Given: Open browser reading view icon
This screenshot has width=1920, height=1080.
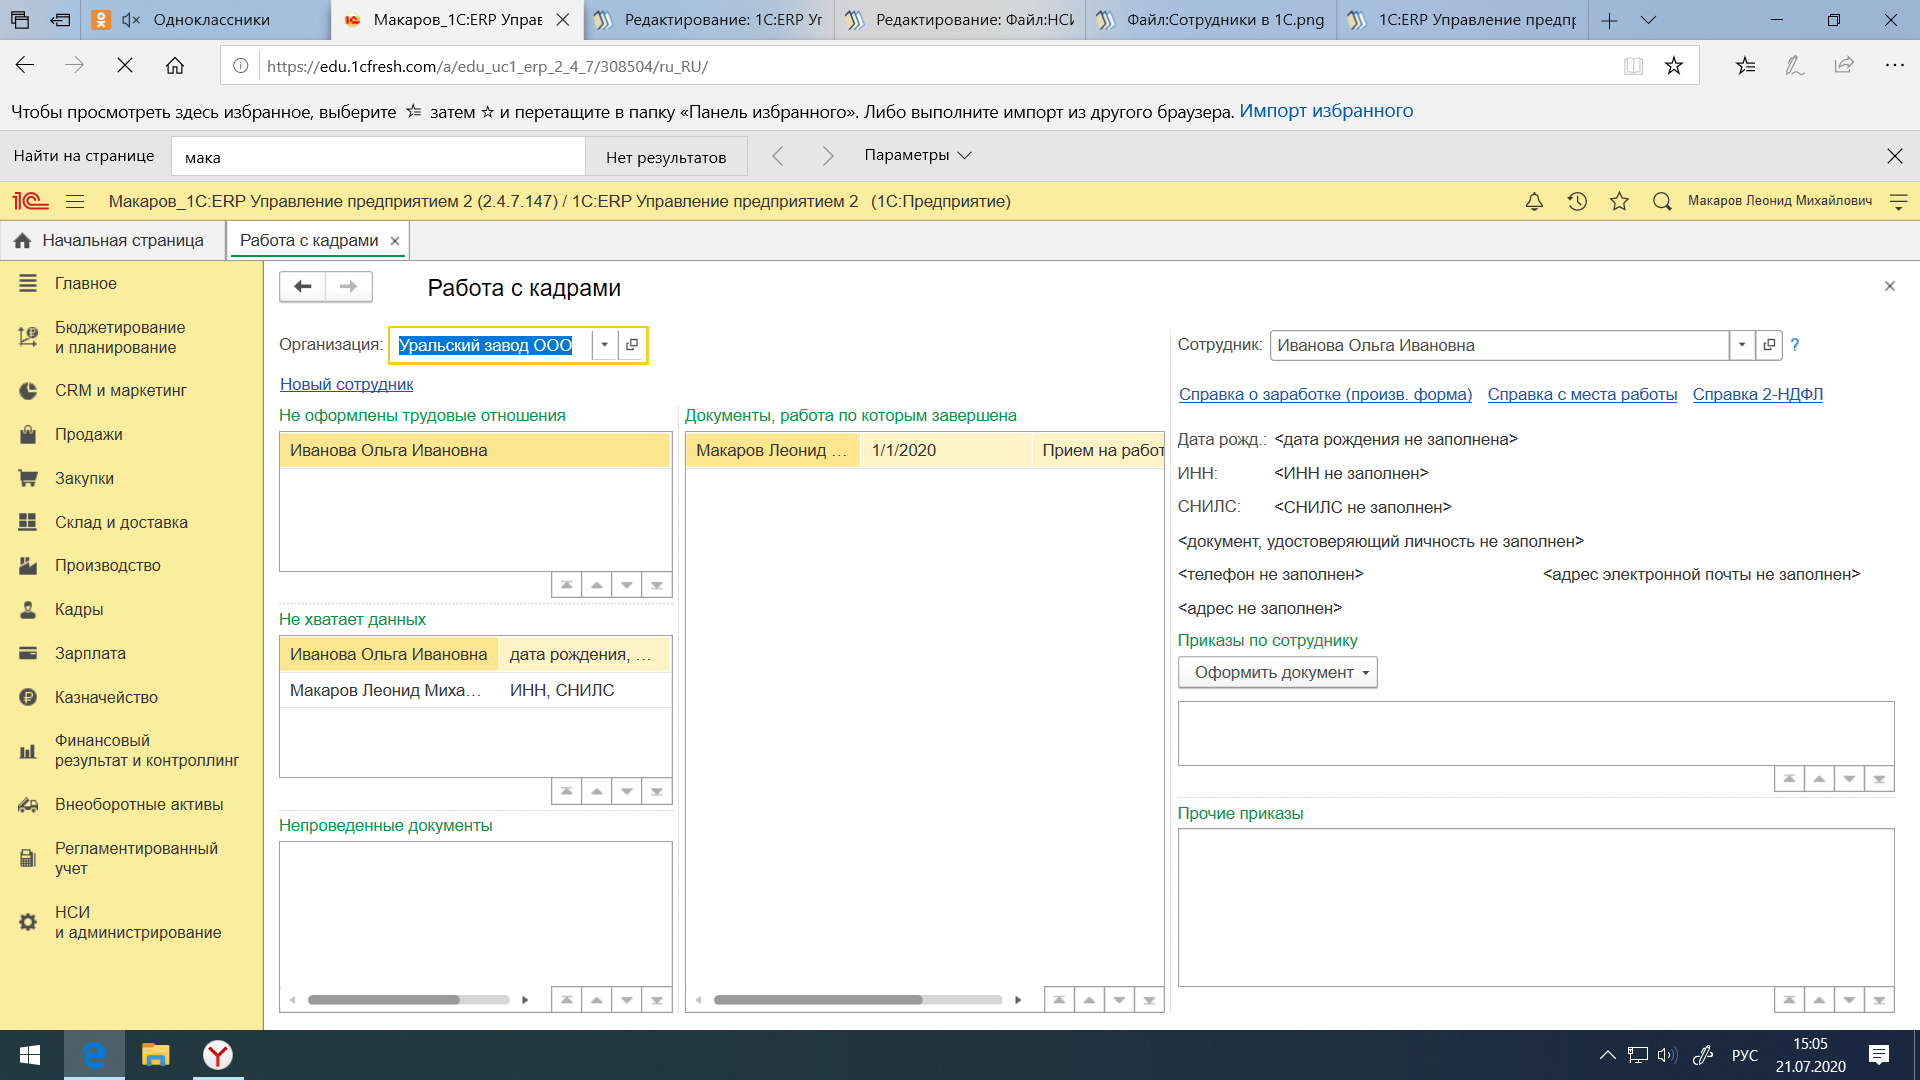Looking at the screenshot, I should [1634, 66].
